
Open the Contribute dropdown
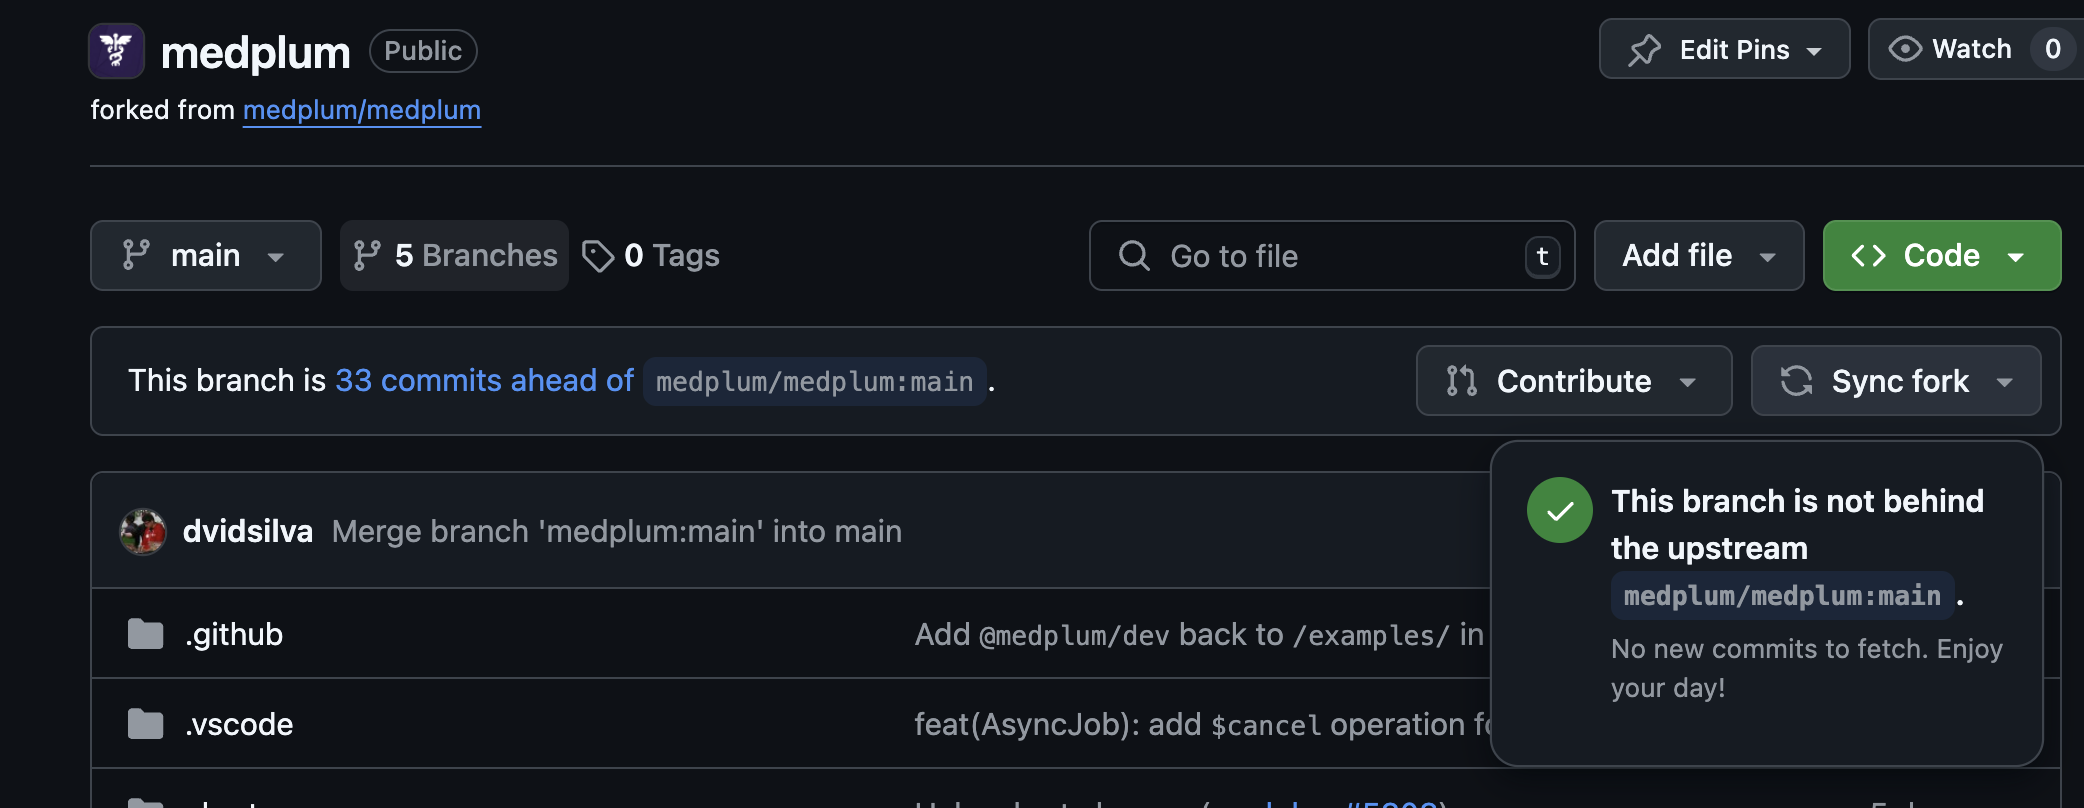[x=1574, y=381]
